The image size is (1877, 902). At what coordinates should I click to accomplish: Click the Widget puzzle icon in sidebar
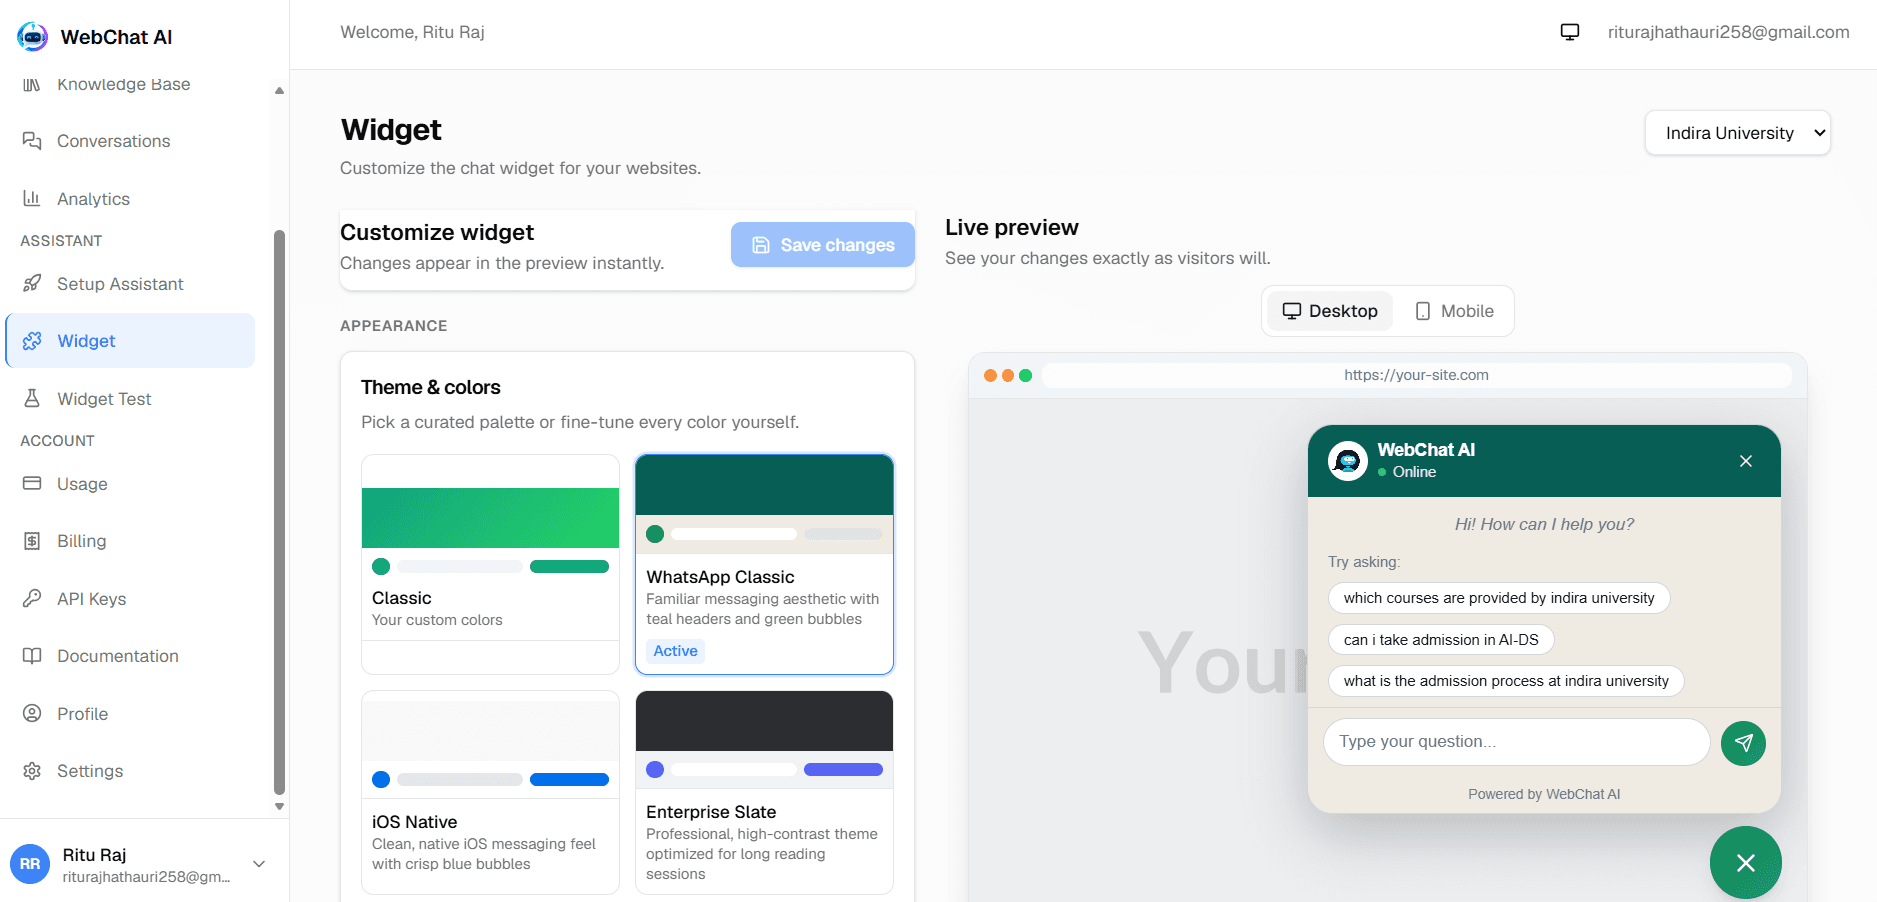tap(32, 341)
